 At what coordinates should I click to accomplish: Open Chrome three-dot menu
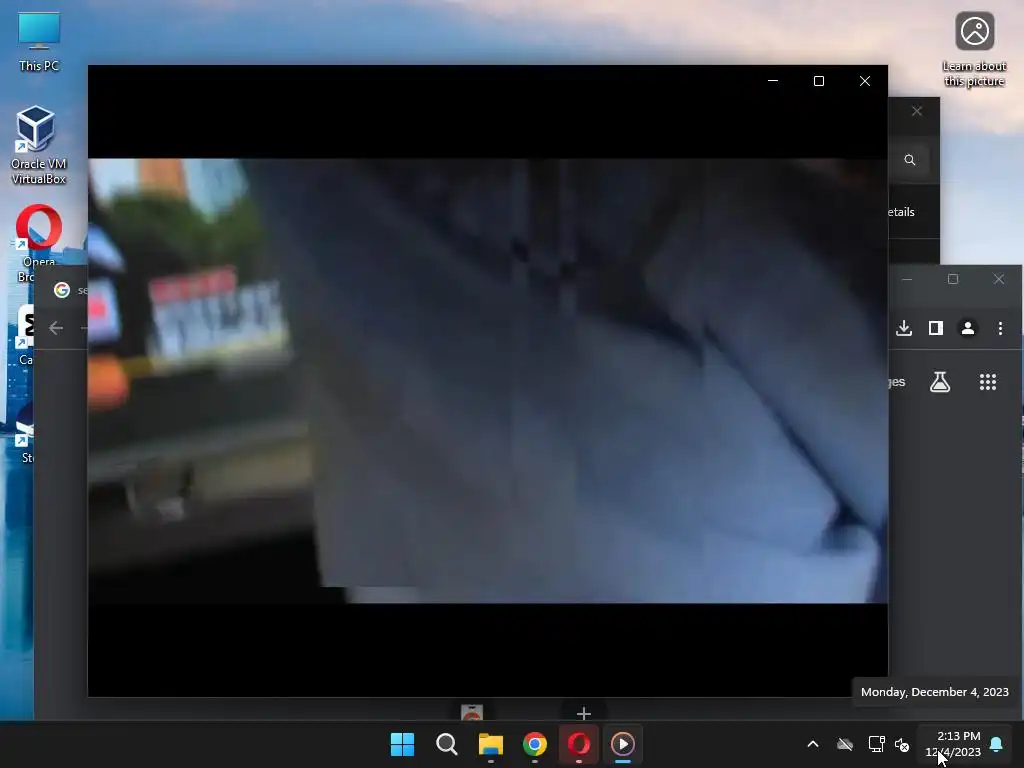(1000, 328)
